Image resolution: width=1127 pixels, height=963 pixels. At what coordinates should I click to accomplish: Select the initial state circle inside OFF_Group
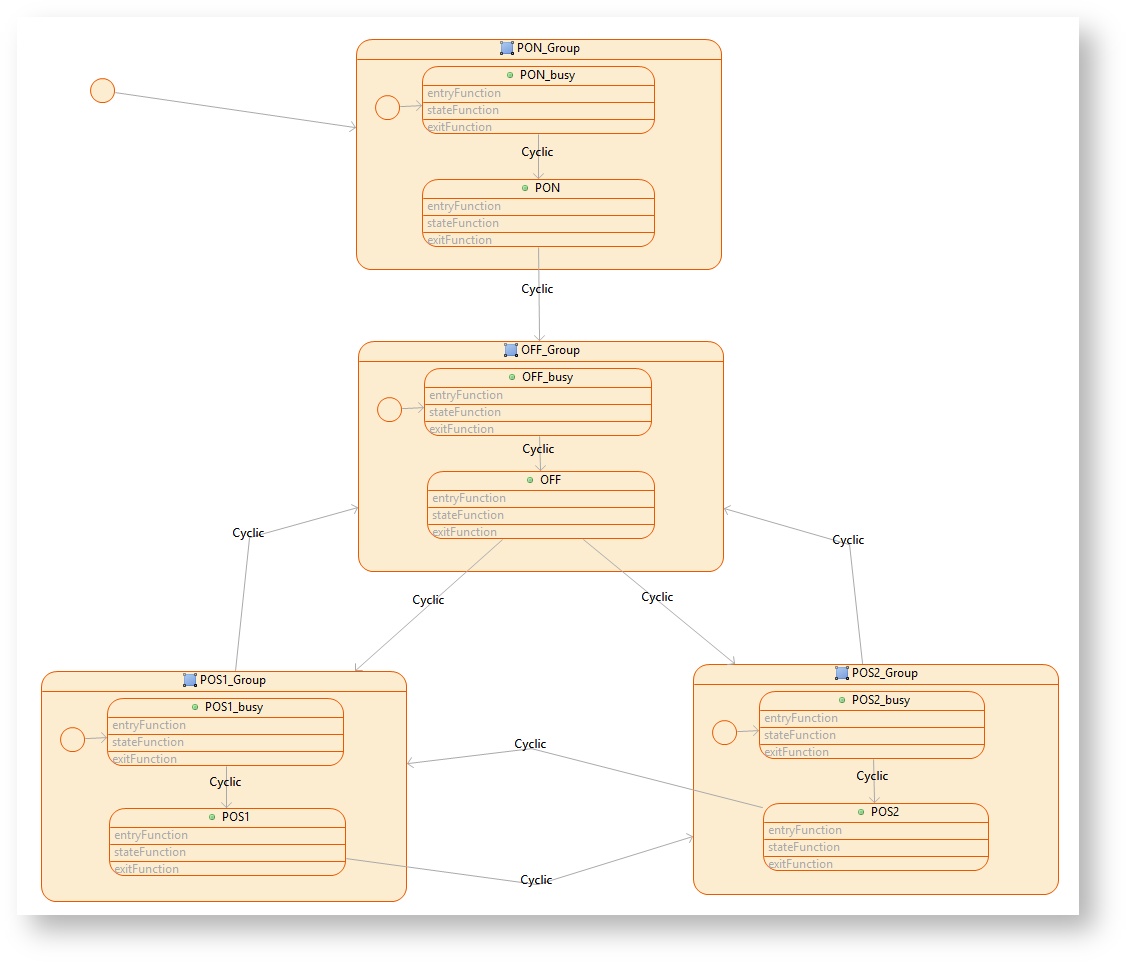(389, 409)
